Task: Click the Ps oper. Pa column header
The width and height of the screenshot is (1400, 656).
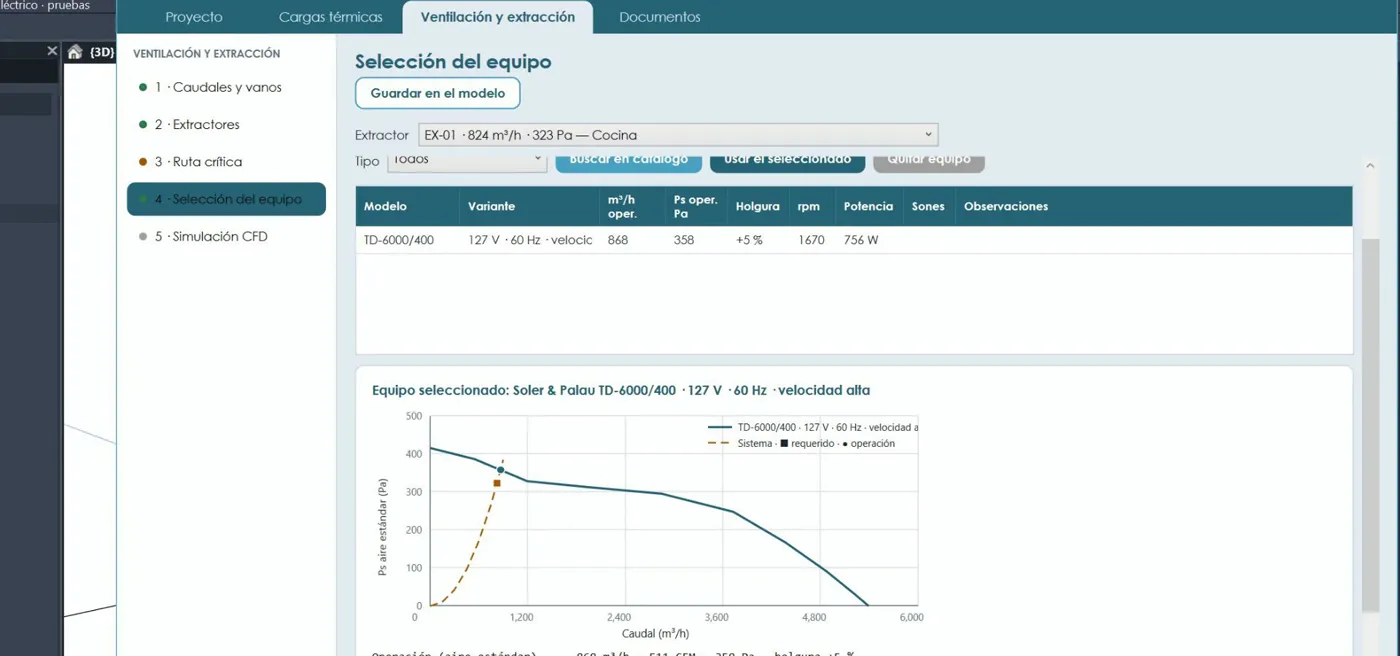Action: [696, 206]
